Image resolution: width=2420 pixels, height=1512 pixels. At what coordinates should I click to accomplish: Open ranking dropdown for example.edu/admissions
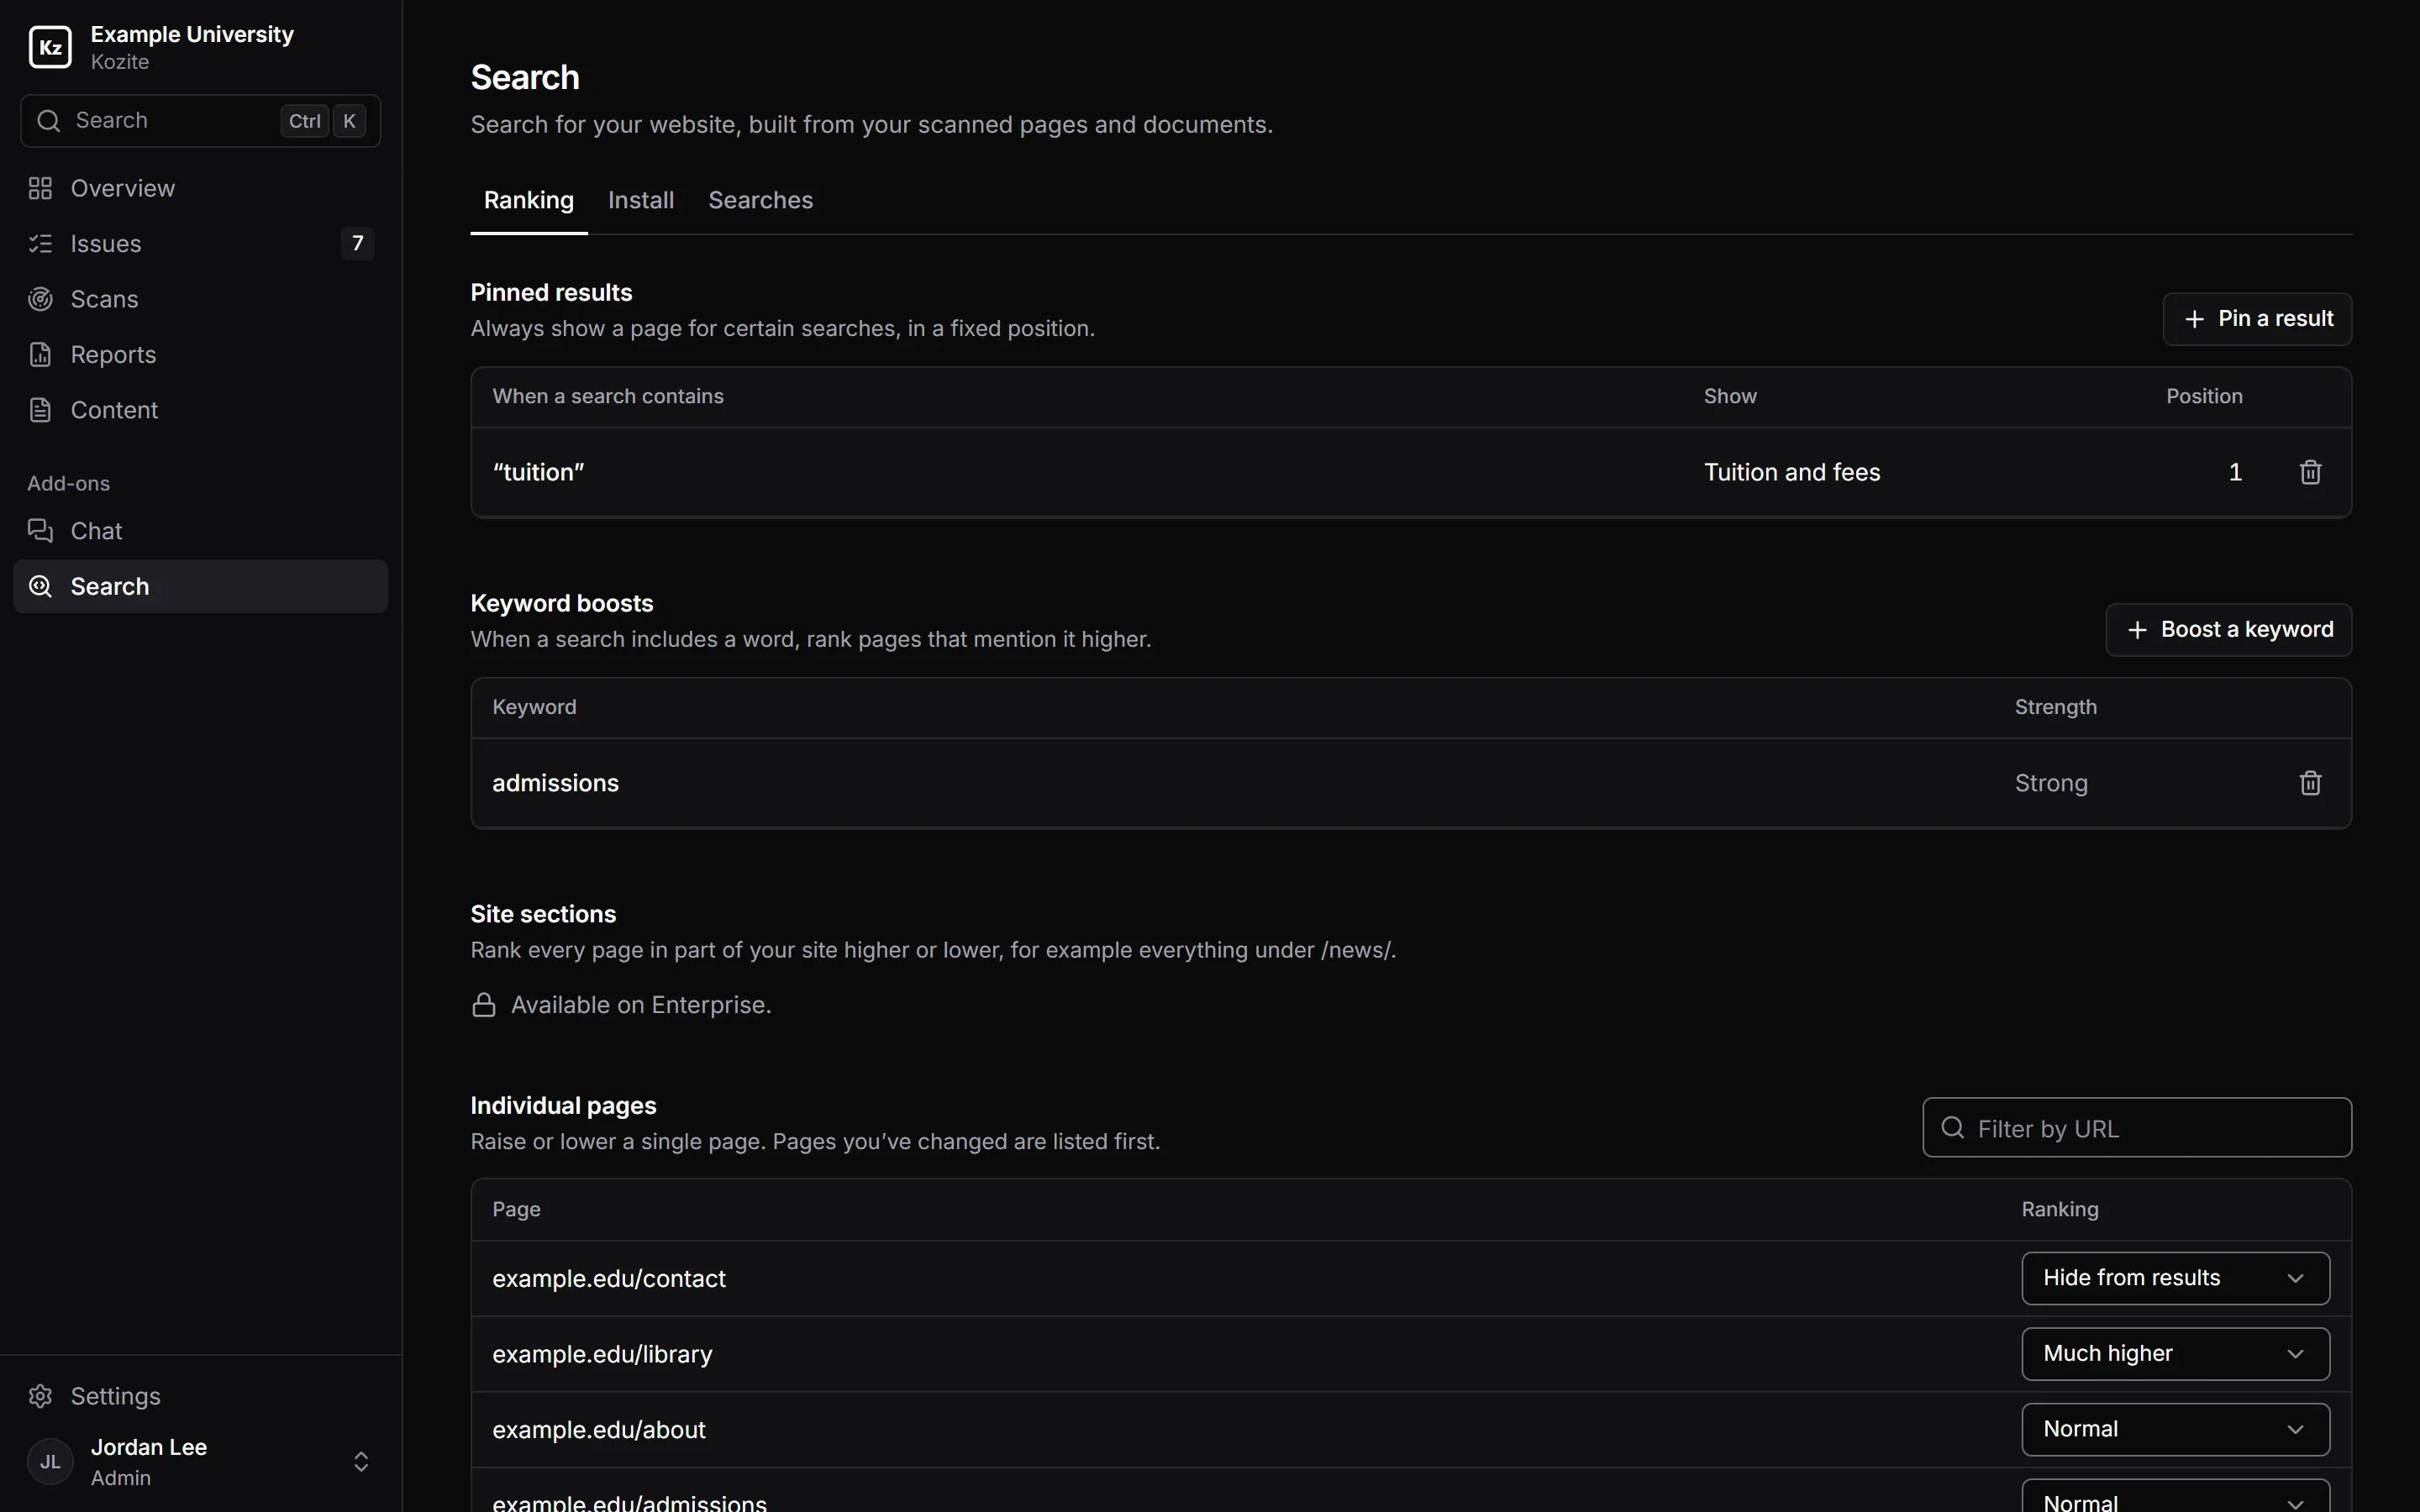(x=2175, y=1496)
